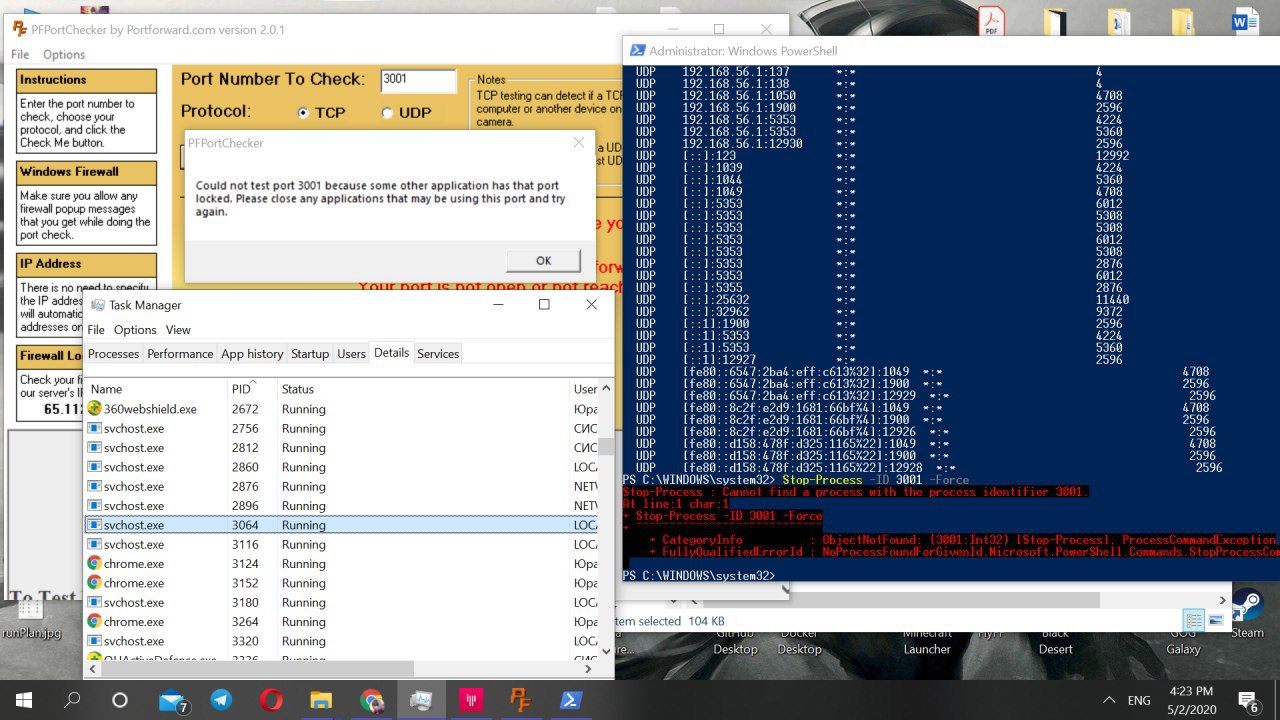Switch to PFPortChecker taskbar icon

[x=521, y=700]
